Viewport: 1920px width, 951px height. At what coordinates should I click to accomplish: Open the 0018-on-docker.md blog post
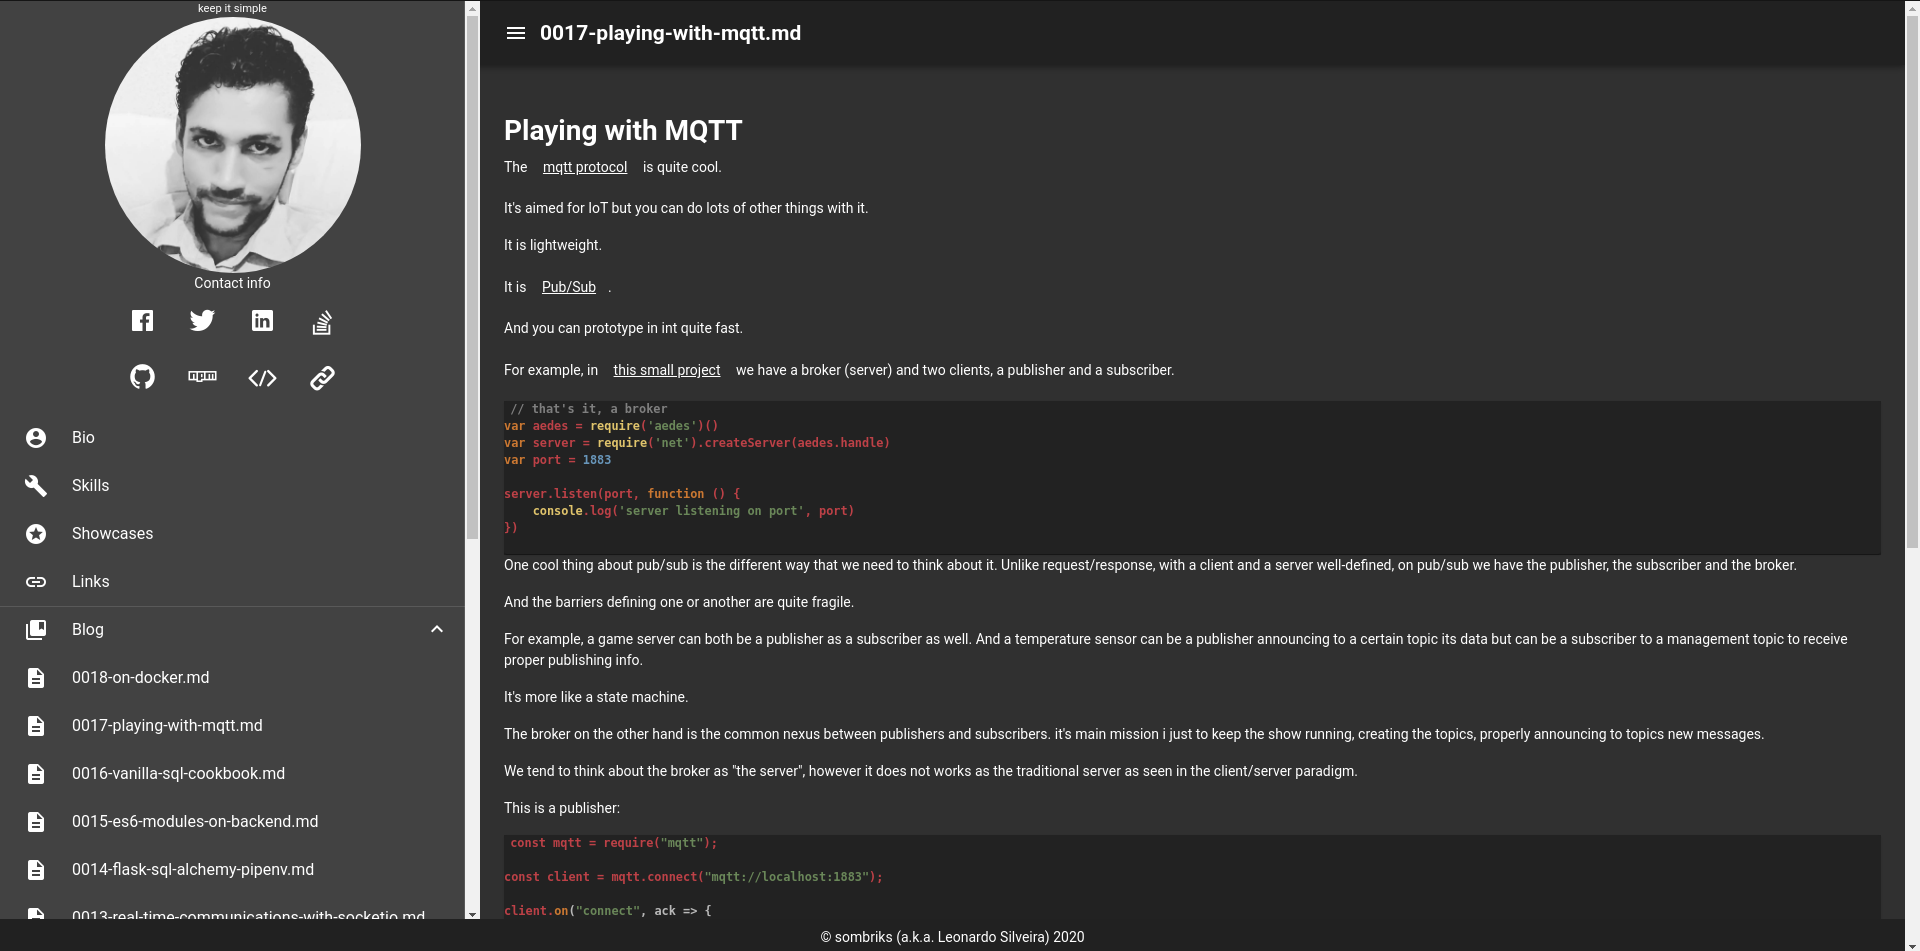140,677
